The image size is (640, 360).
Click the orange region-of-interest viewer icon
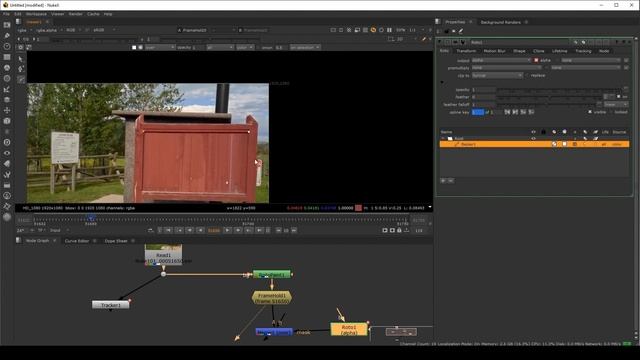[373, 30]
